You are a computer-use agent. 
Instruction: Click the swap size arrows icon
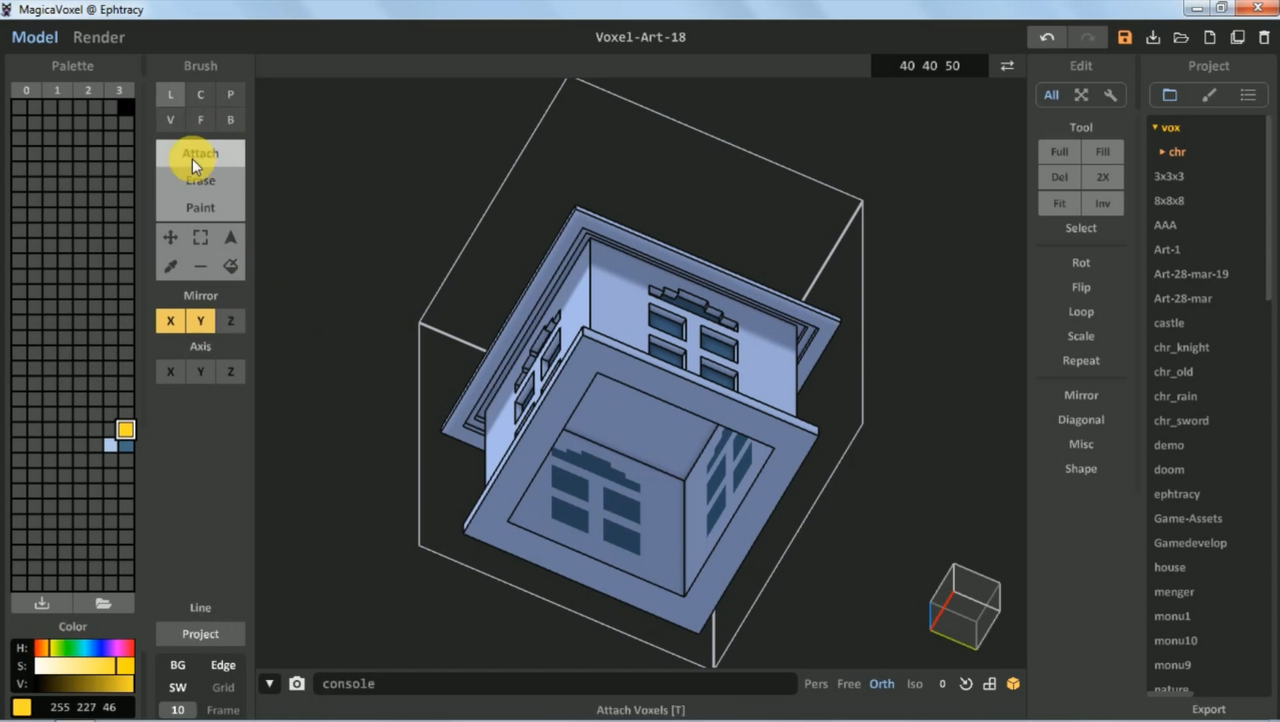1007,66
